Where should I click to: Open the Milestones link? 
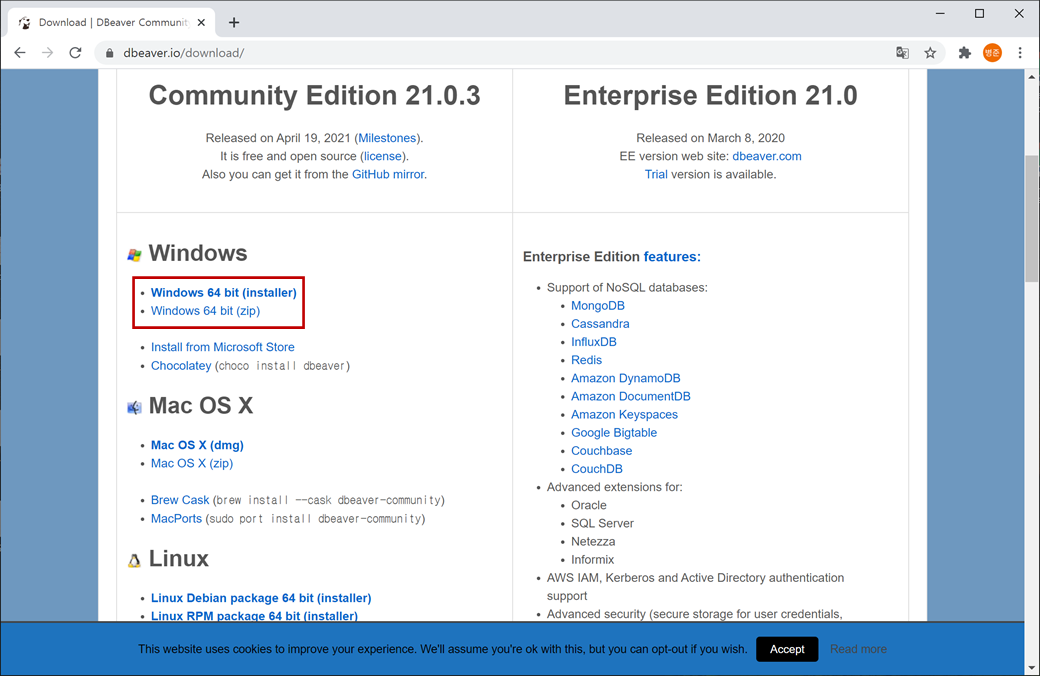pyautogui.click(x=387, y=138)
